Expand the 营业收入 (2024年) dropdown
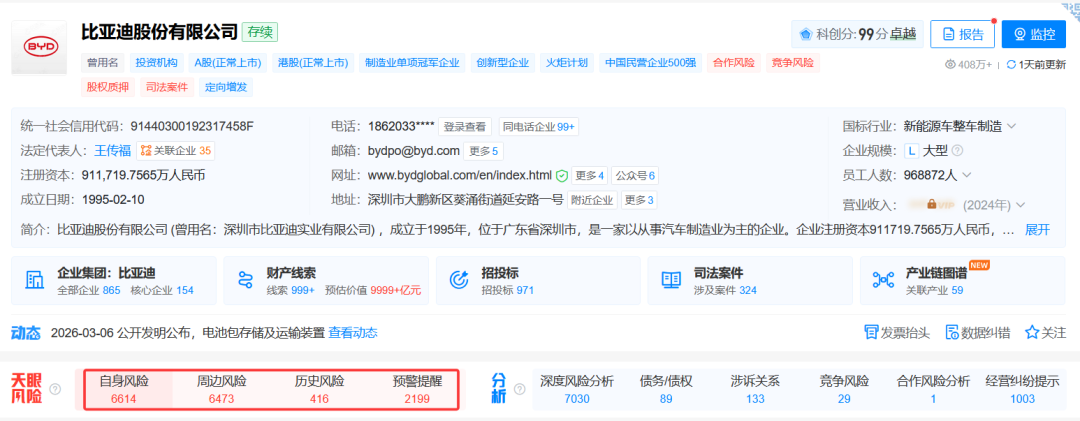1080x421 pixels. coord(1019,205)
